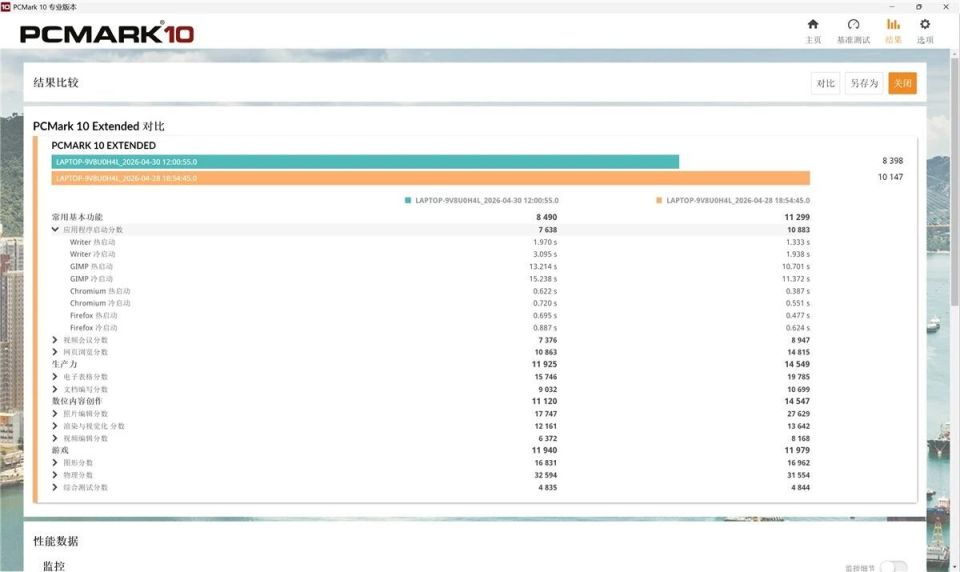Select the 'Chromium 冷启动' row
This screenshot has width=960, height=572.
coord(430,303)
